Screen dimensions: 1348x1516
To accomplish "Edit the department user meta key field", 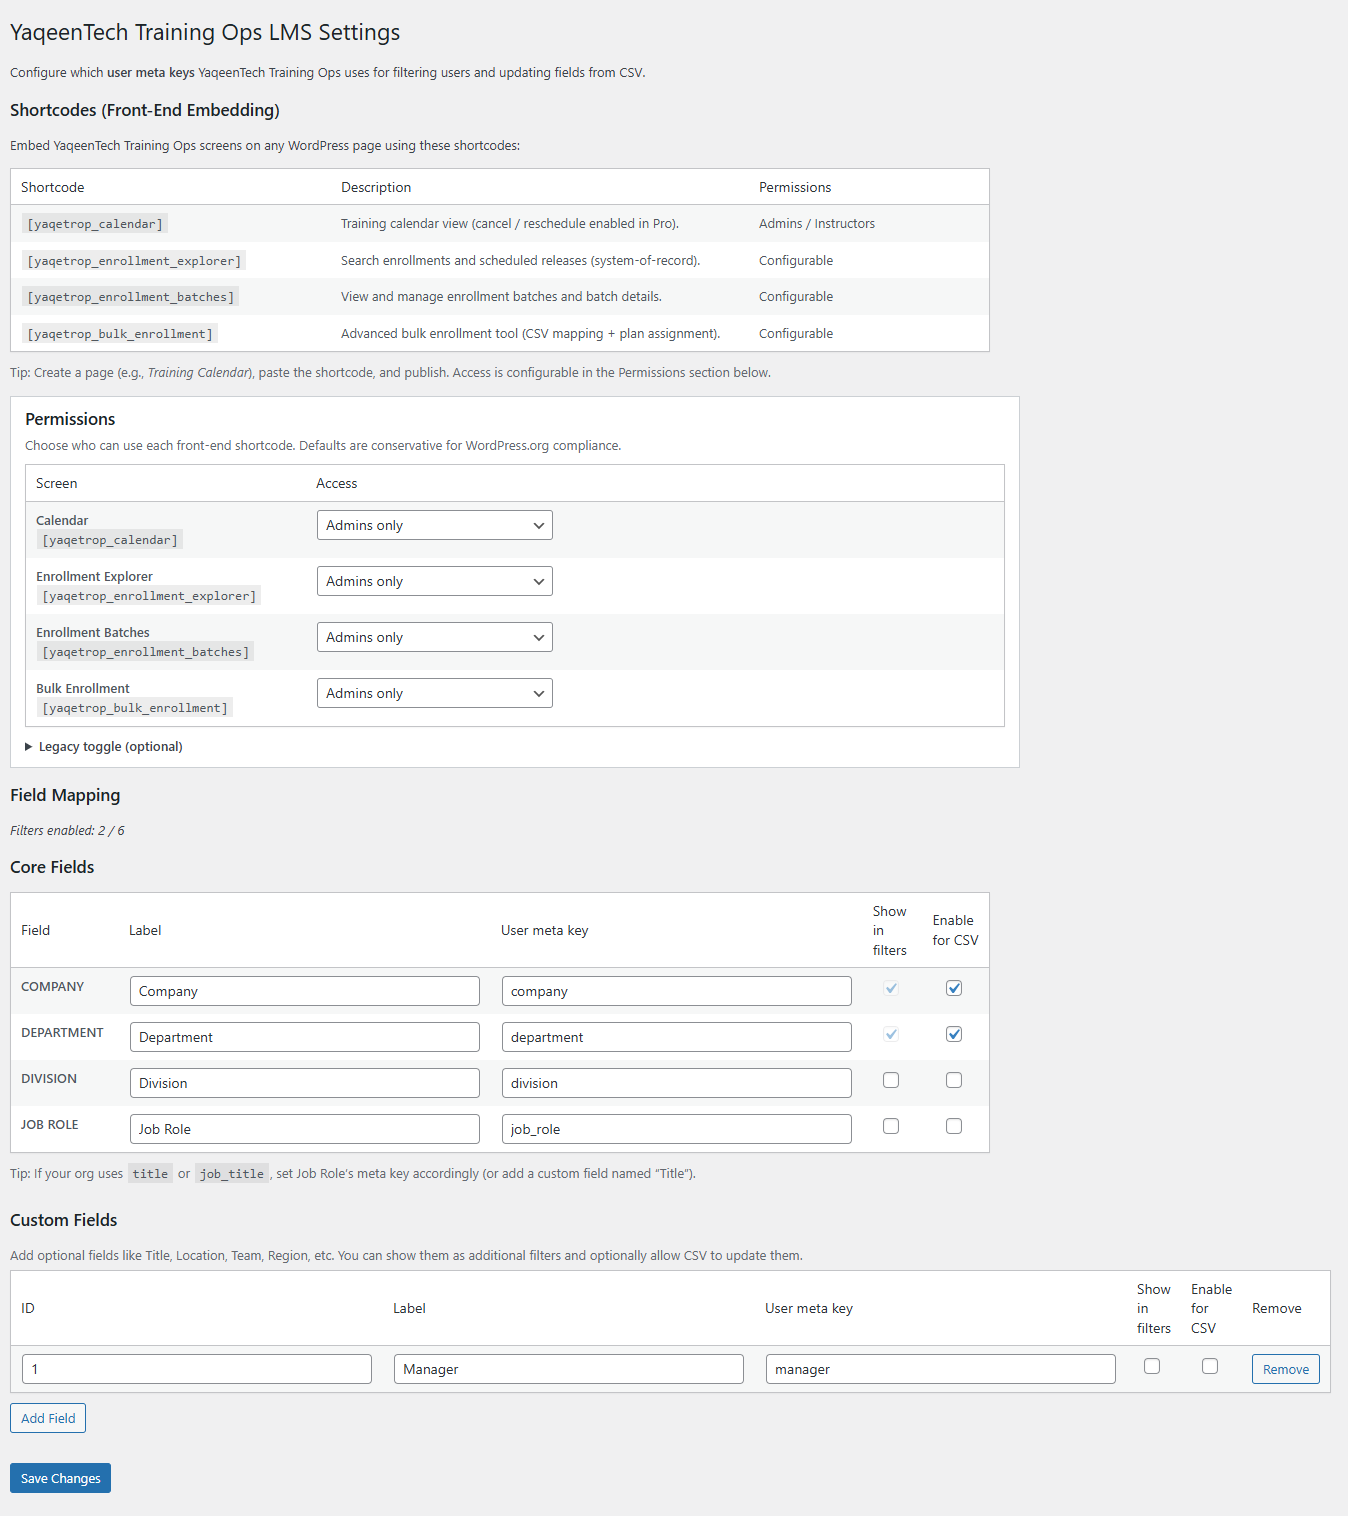I will point(676,1036).
